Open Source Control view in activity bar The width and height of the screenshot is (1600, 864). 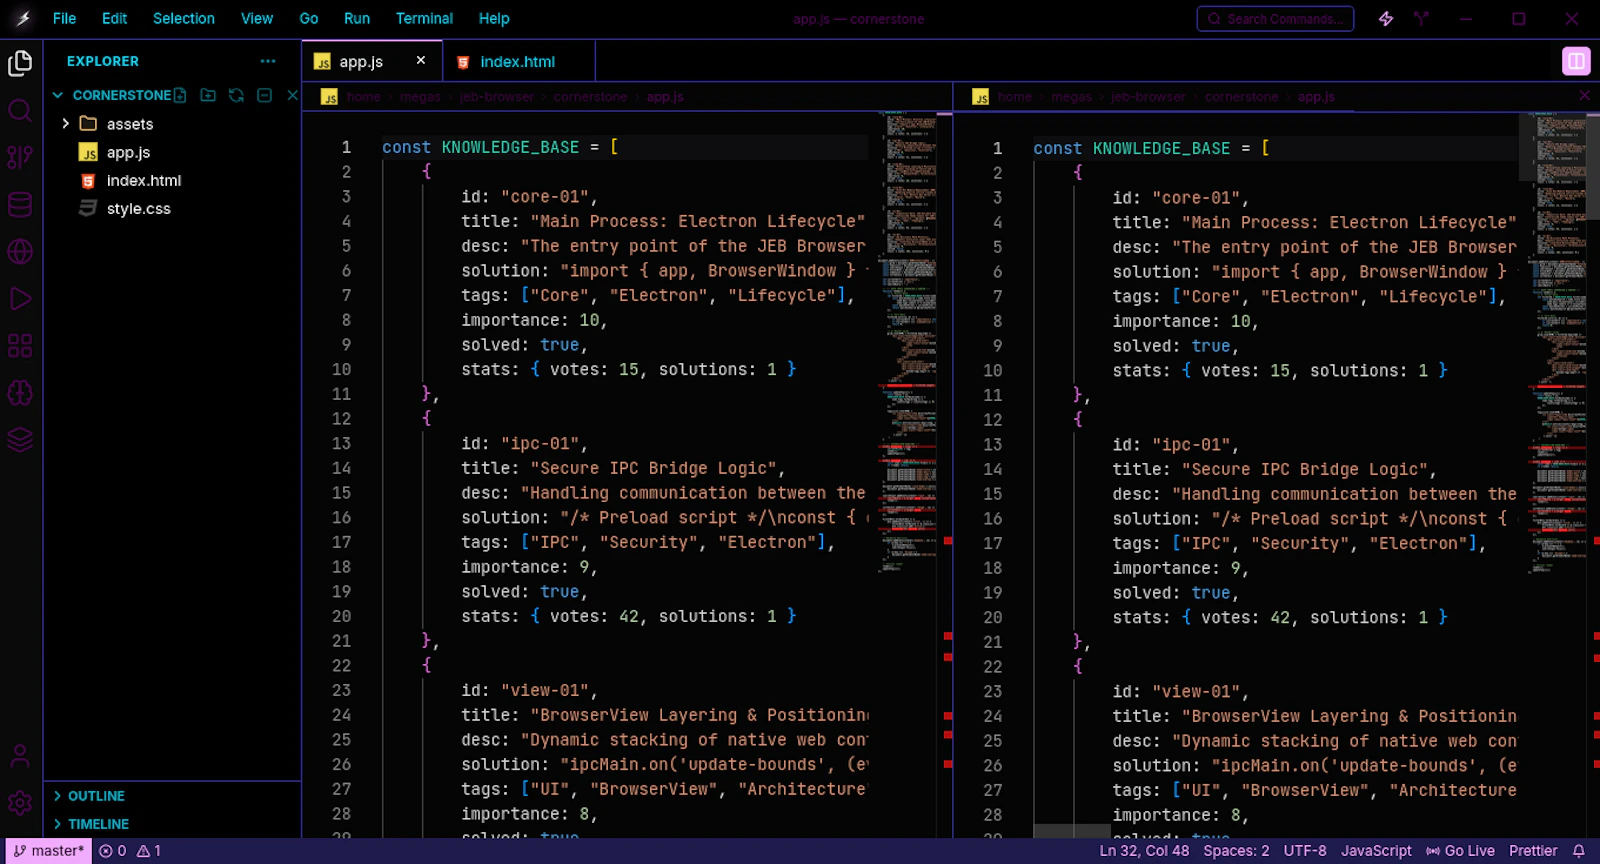click(20, 157)
